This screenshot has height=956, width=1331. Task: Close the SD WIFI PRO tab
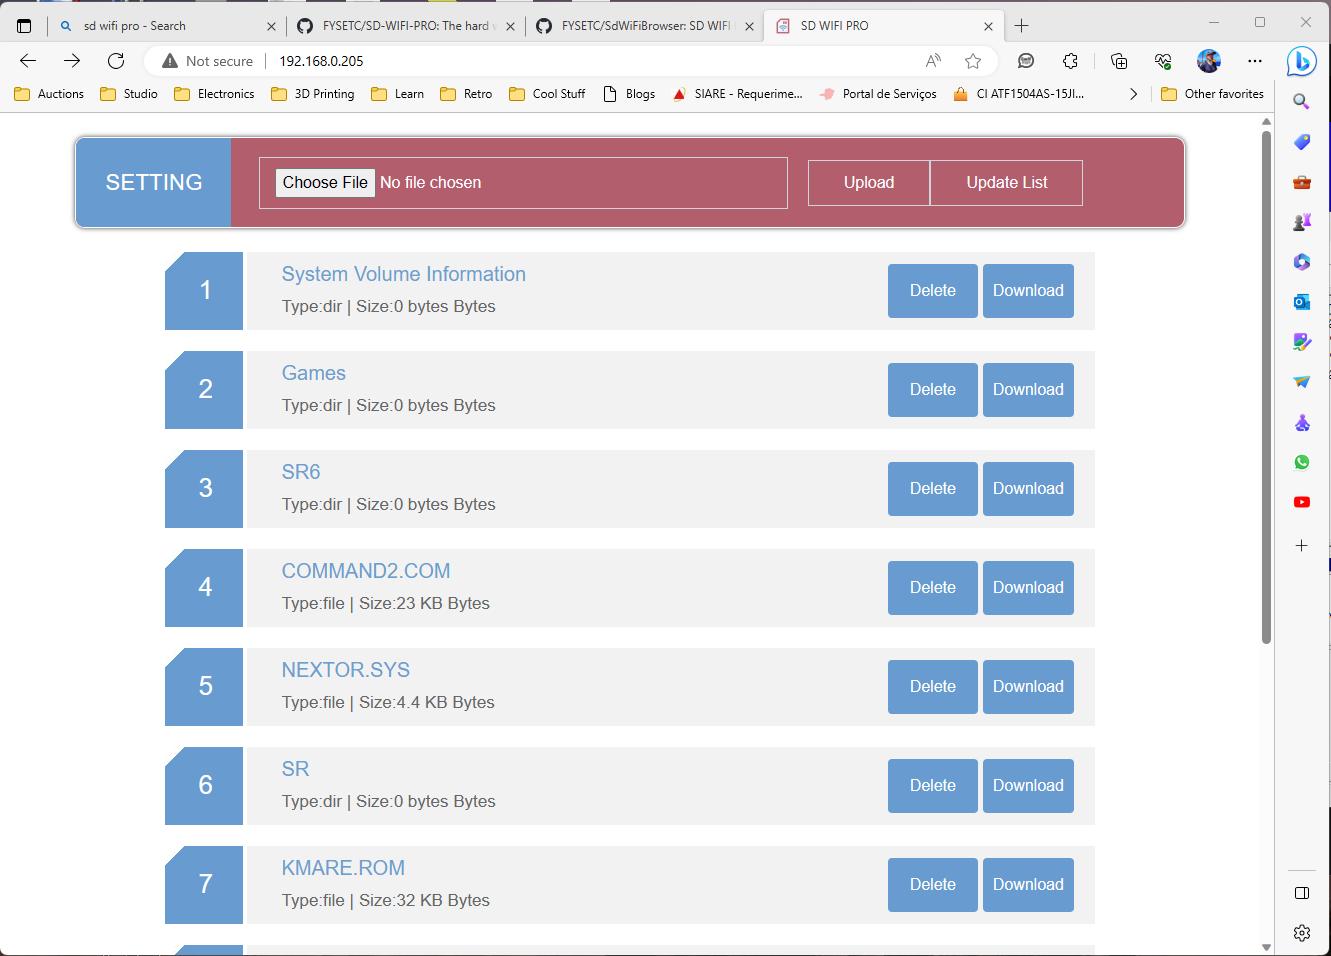click(x=989, y=26)
